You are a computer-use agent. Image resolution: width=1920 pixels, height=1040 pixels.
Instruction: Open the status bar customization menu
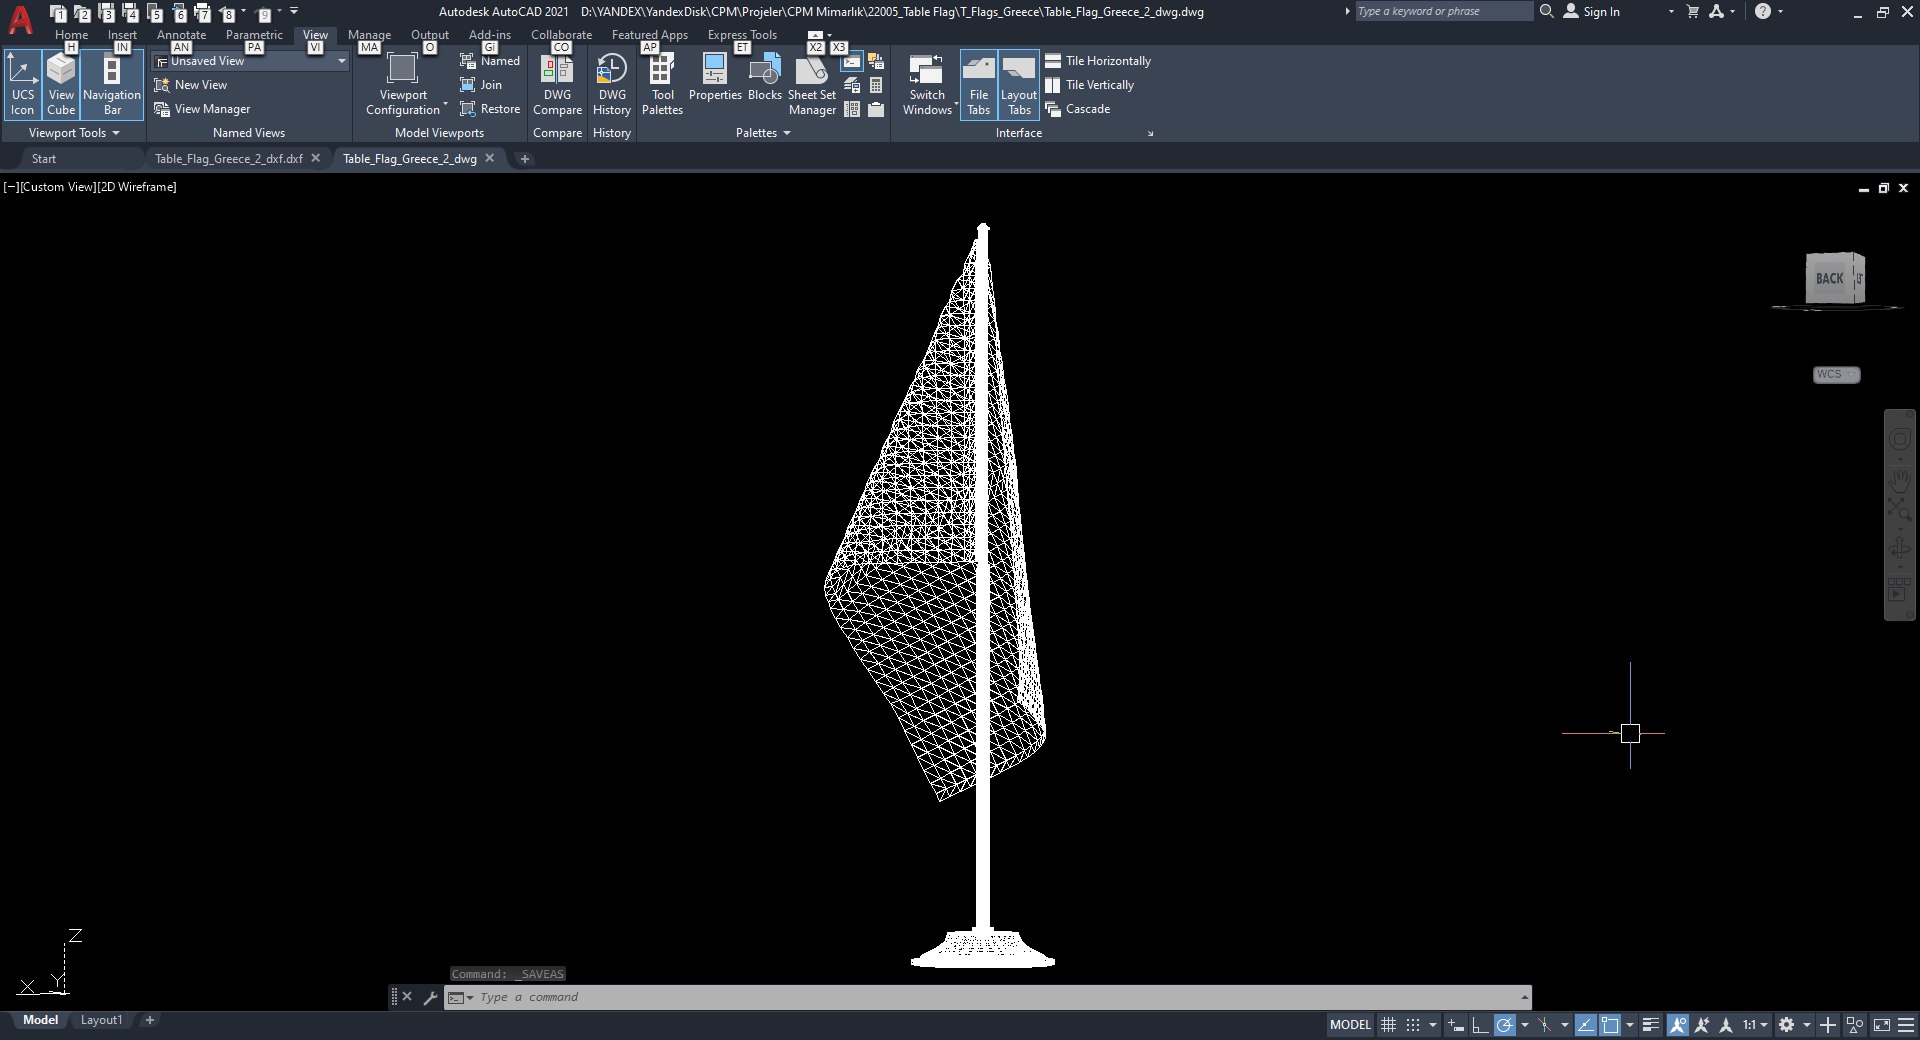coord(1906,1025)
